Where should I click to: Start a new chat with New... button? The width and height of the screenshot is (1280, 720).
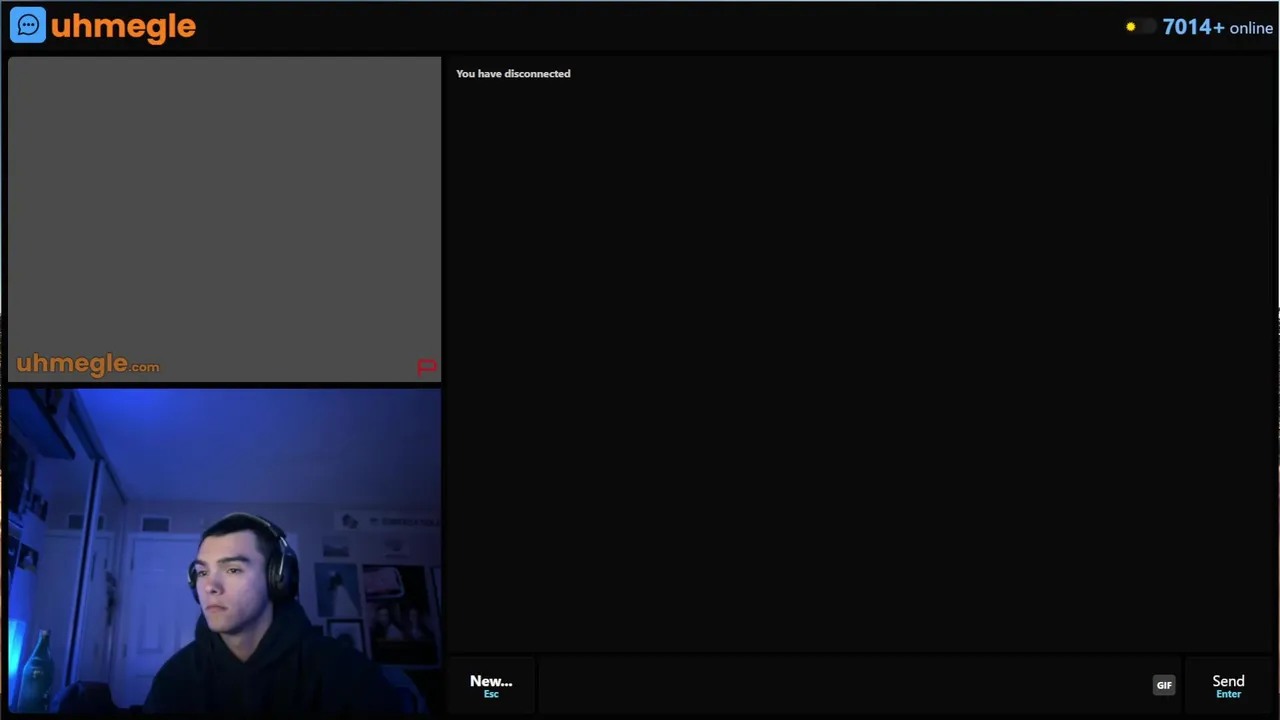[491, 685]
